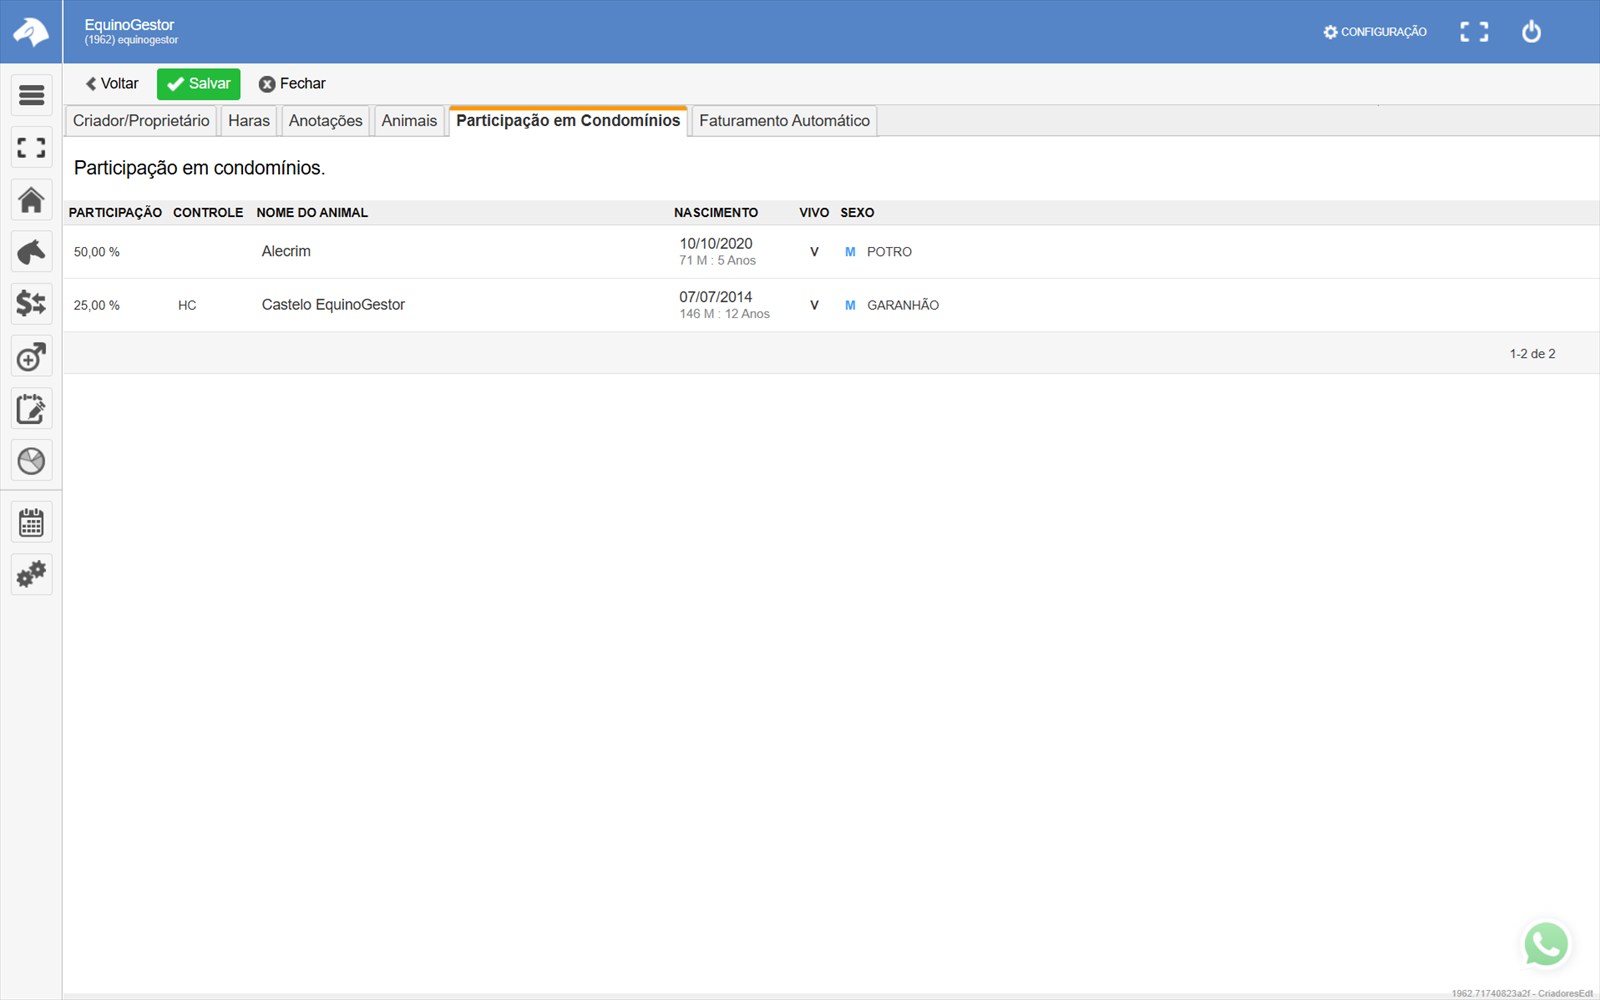Screen dimensions: 1600x1000
Task: Click the 1-2 de 2 pagination text
Action: pyautogui.click(x=1532, y=354)
